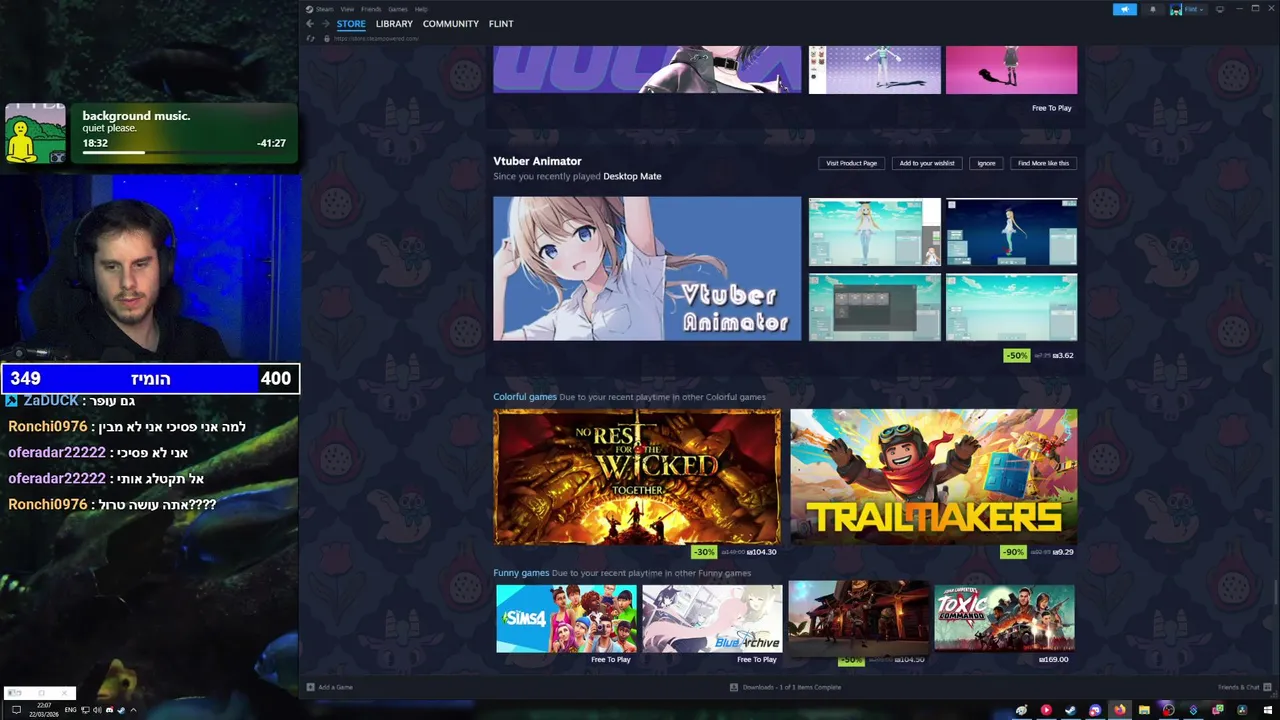
Task: Open the View menu
Action: 347,9
